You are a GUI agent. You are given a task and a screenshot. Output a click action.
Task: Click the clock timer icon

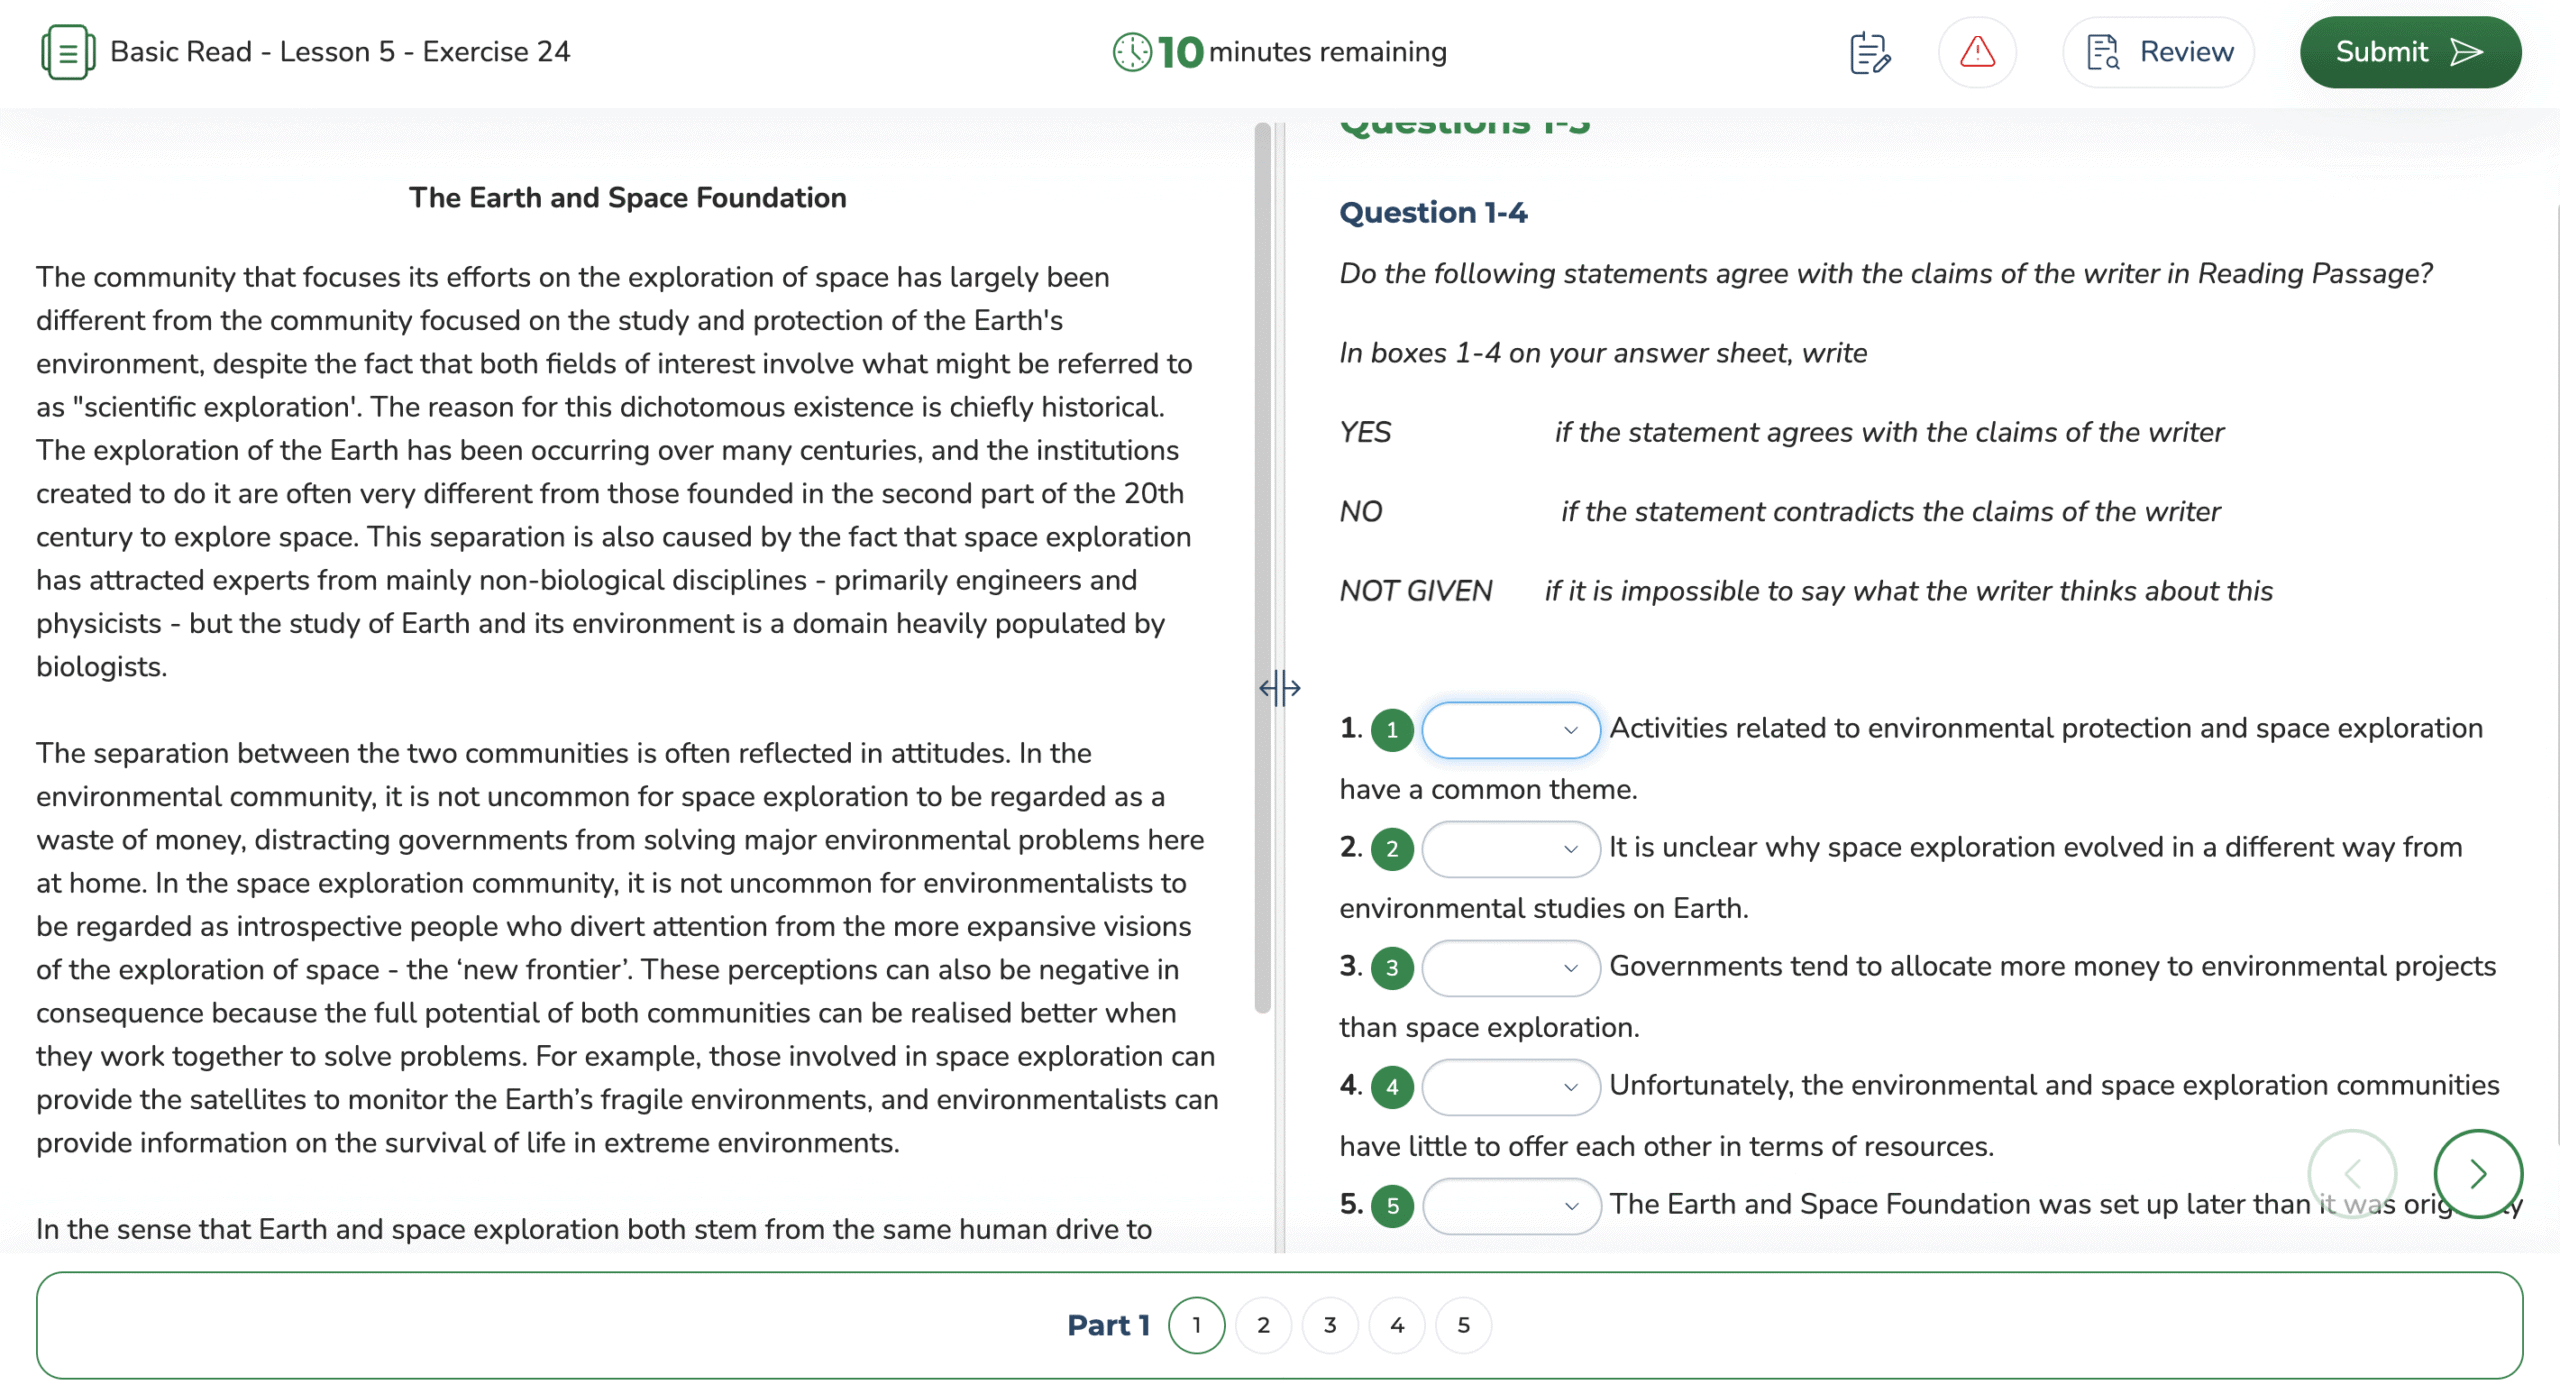click(x=1132, y=52)
